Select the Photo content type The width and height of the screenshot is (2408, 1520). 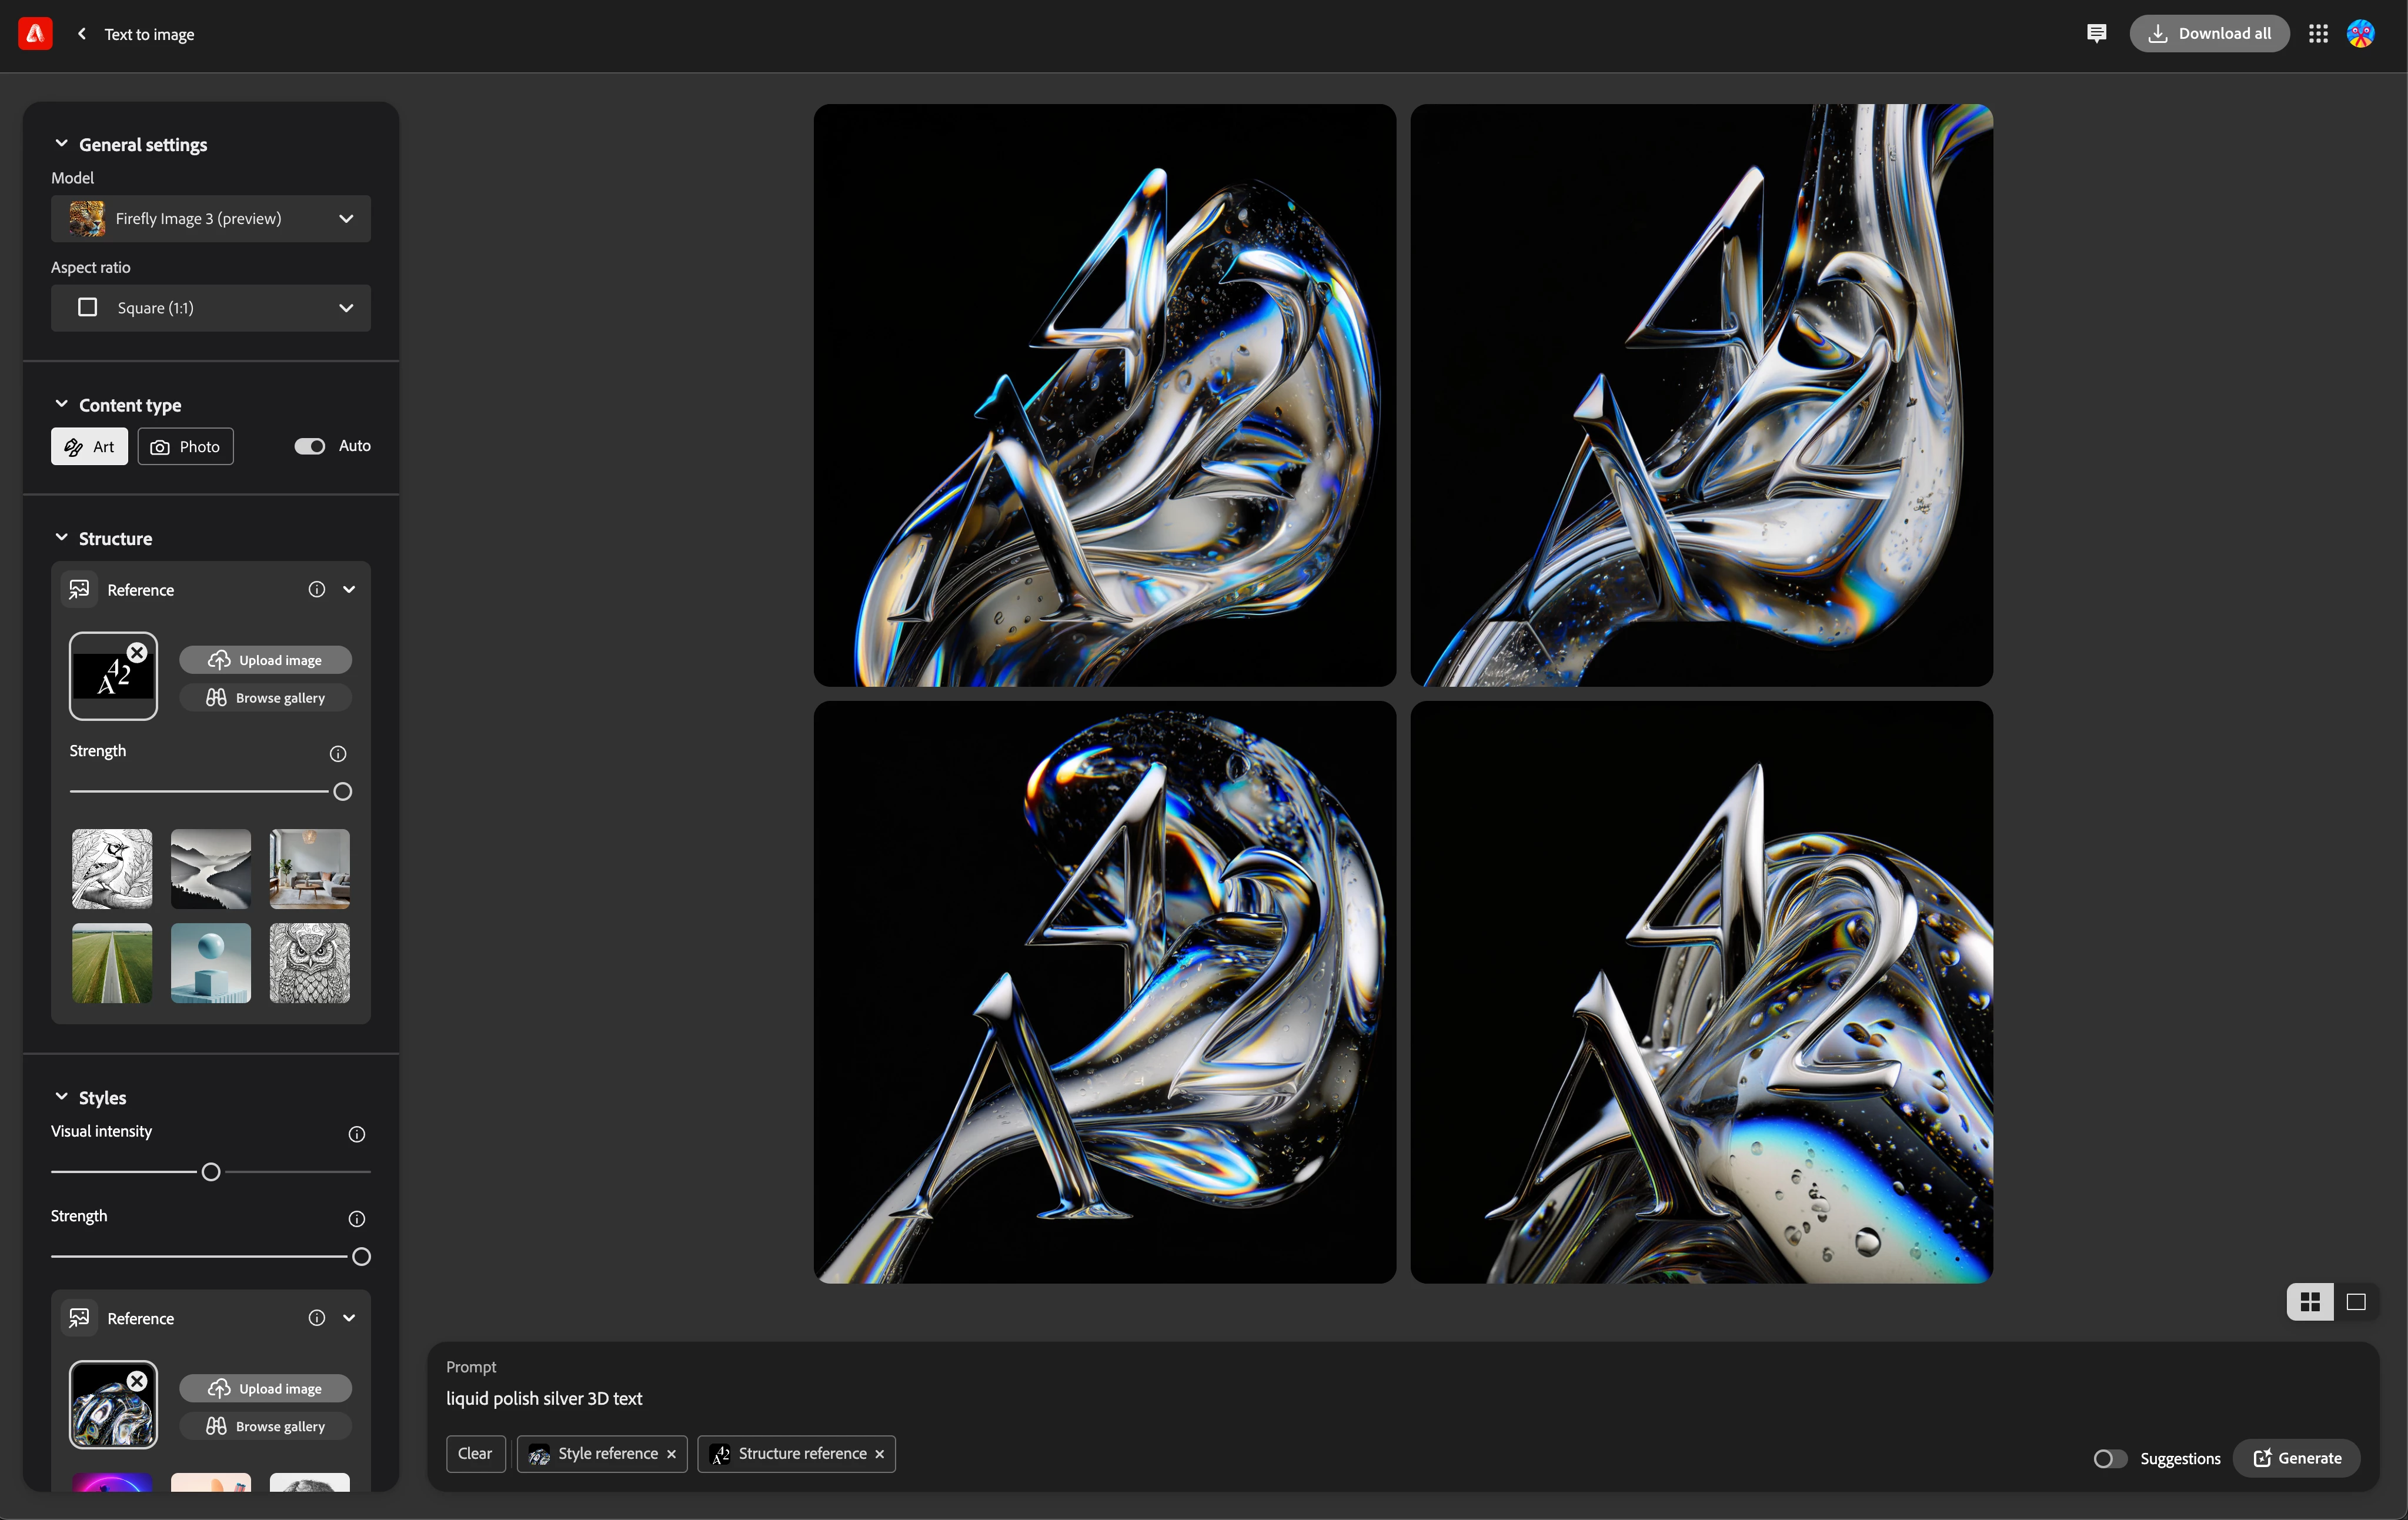point(186,446)
